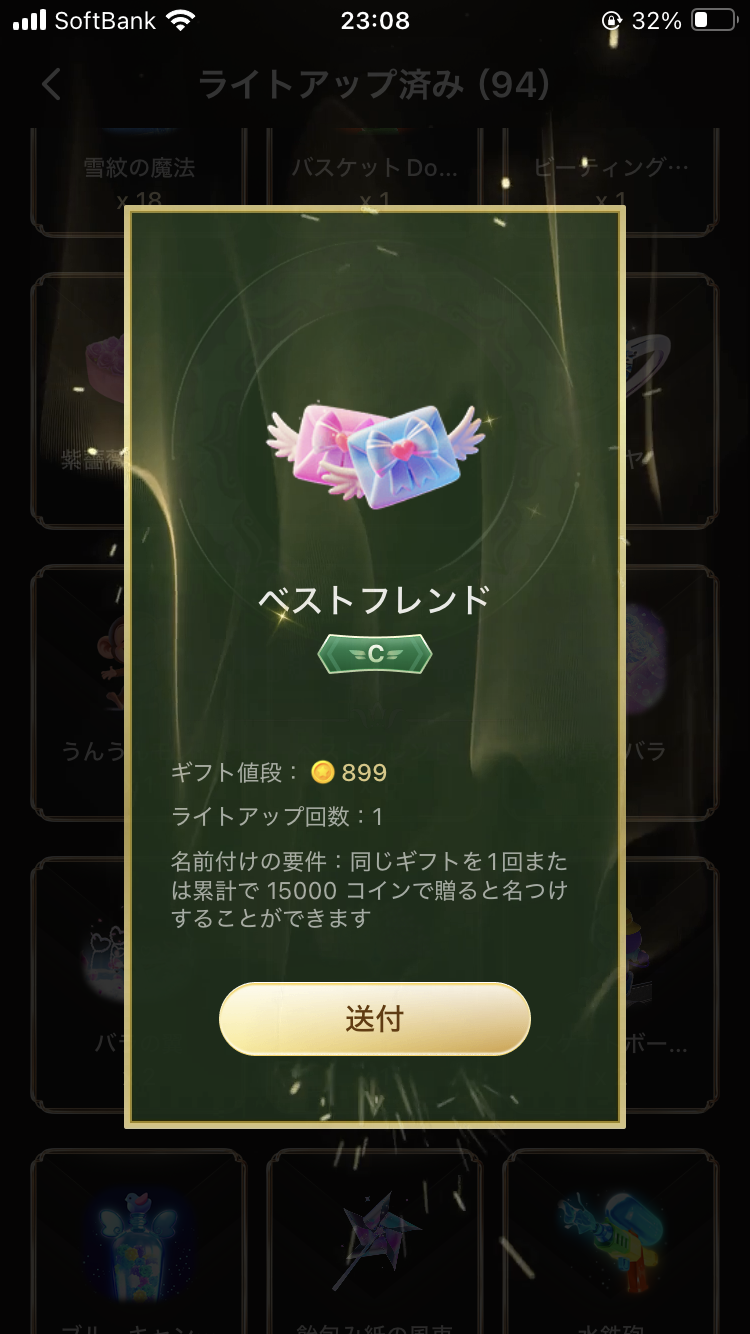Open the pinwheel gift card
Screen dimensions: 750x1334
coord(375,1241)
